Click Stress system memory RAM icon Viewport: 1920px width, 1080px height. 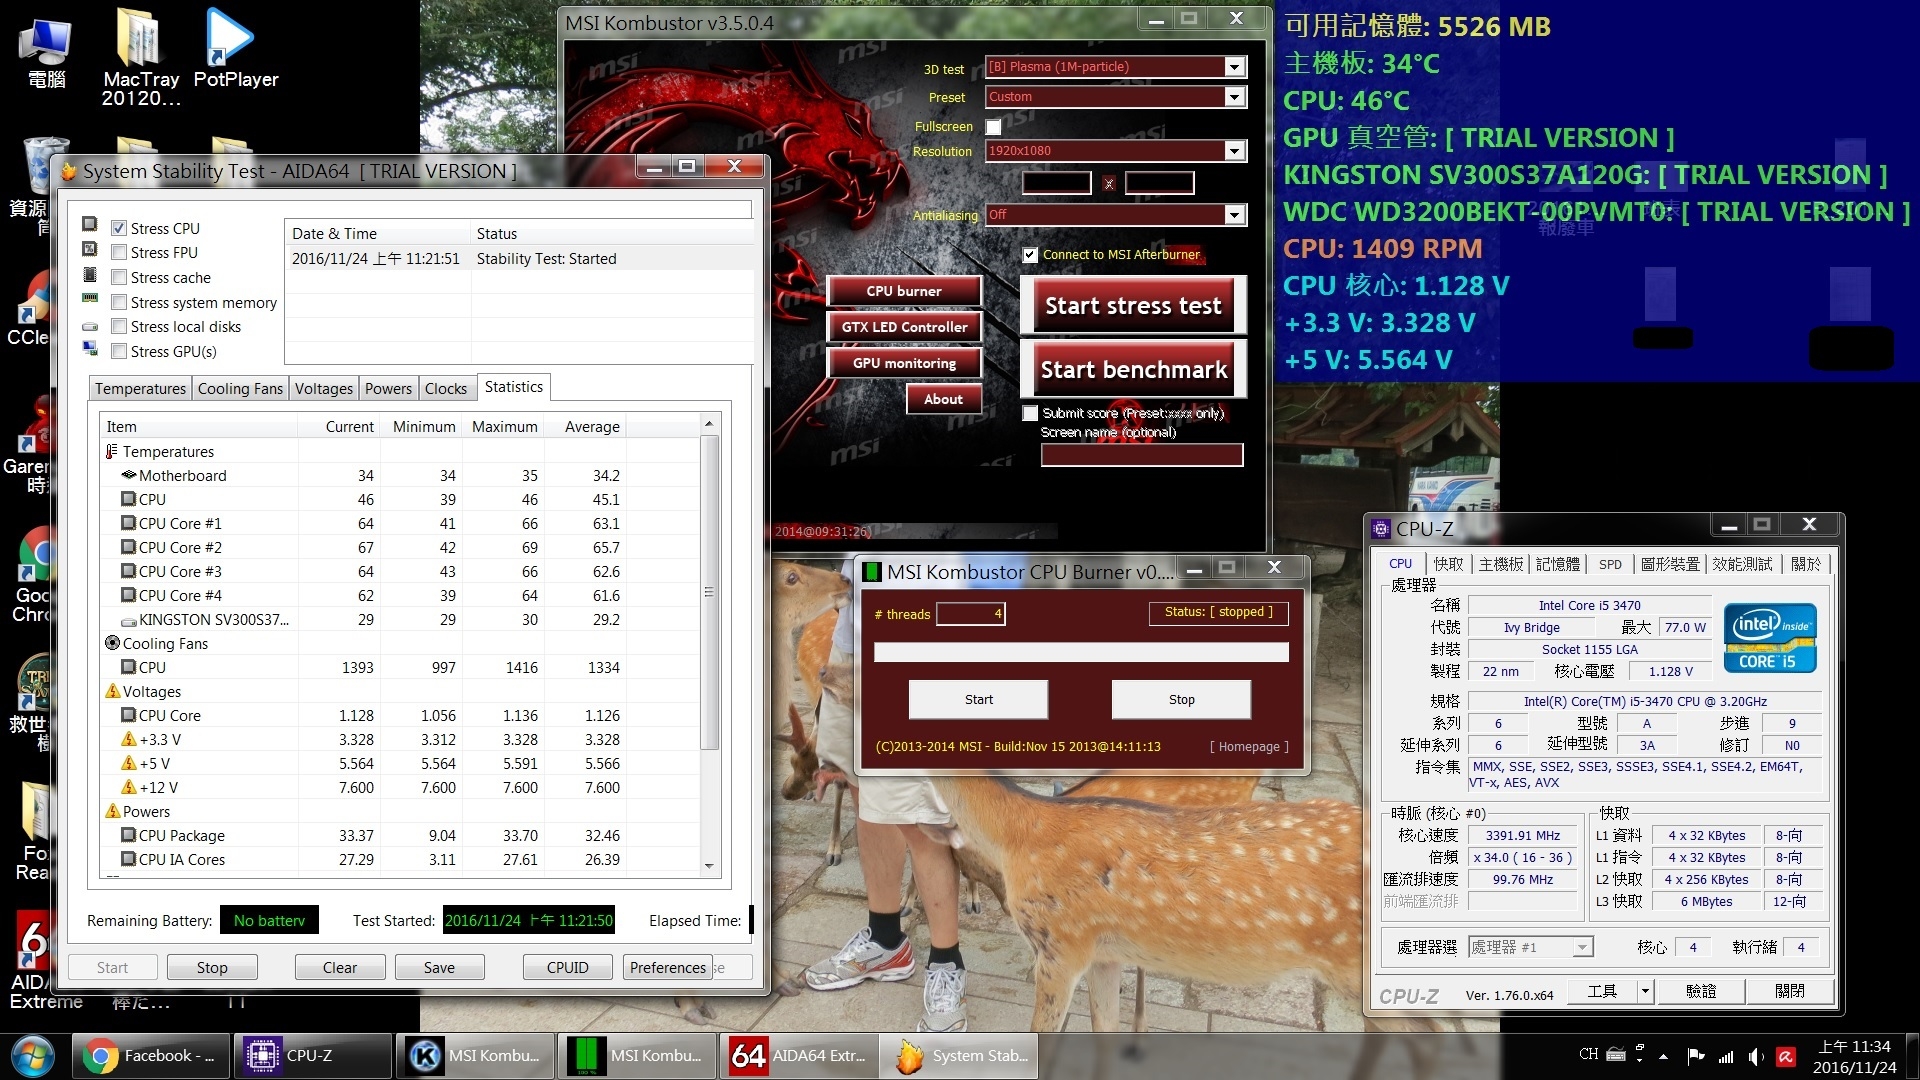click(90, 298)
